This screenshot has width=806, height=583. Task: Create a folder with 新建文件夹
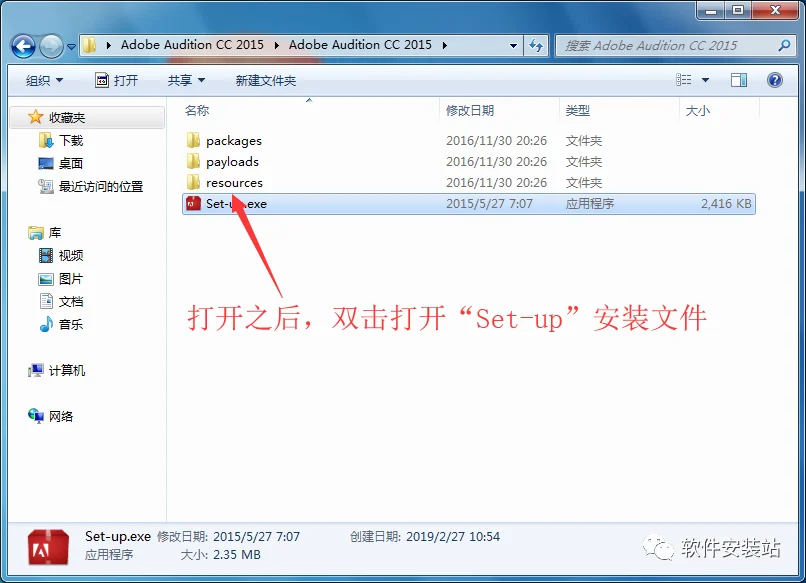point(266,81)
